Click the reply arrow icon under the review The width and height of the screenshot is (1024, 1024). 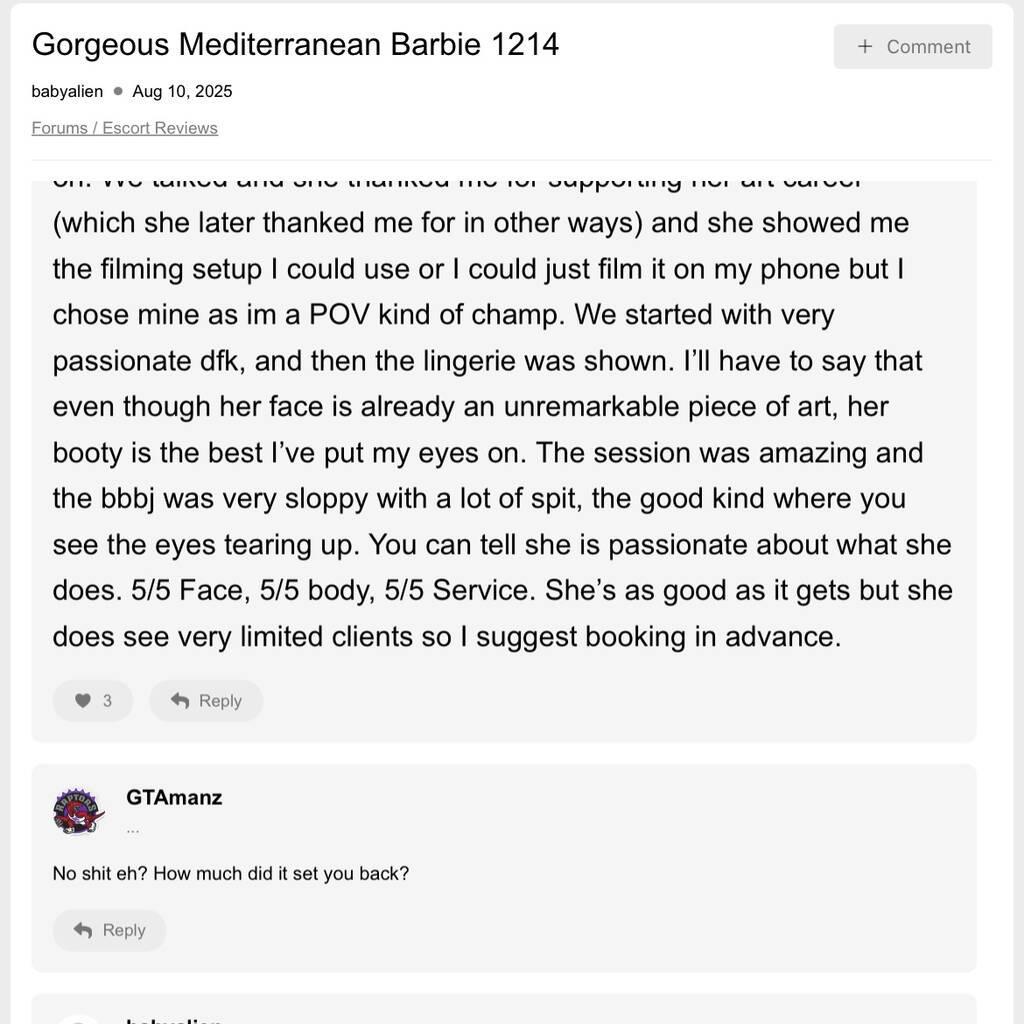point(180,701)
